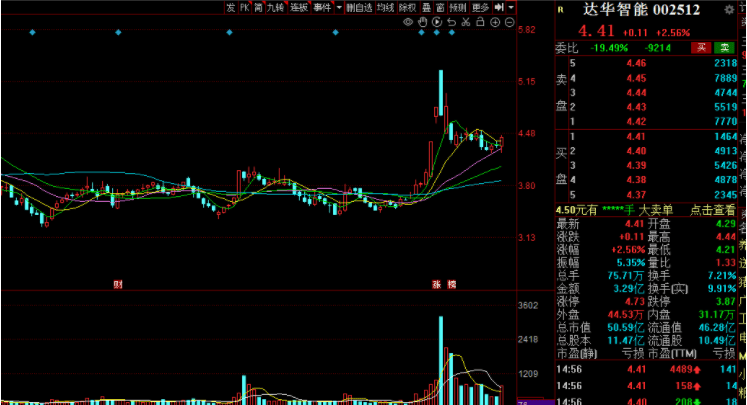Select sell level 1 price 4.42
This screenshot has height=405, width=747.
636,122
